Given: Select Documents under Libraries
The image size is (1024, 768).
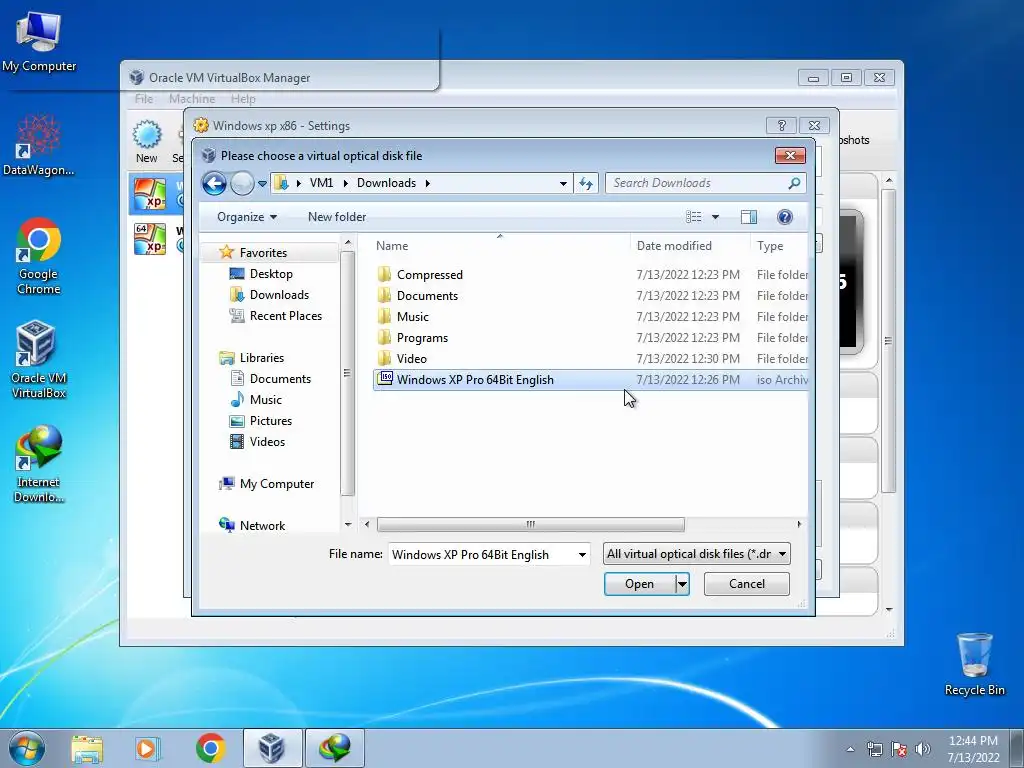Looking at the screenshot, I should pyautogui.click(x=280, y=379).
